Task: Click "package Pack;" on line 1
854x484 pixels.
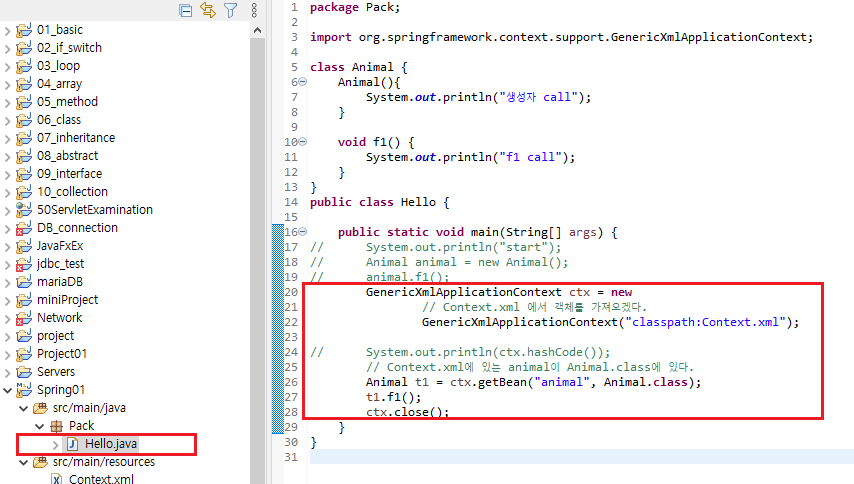Action: click(355, 7)
